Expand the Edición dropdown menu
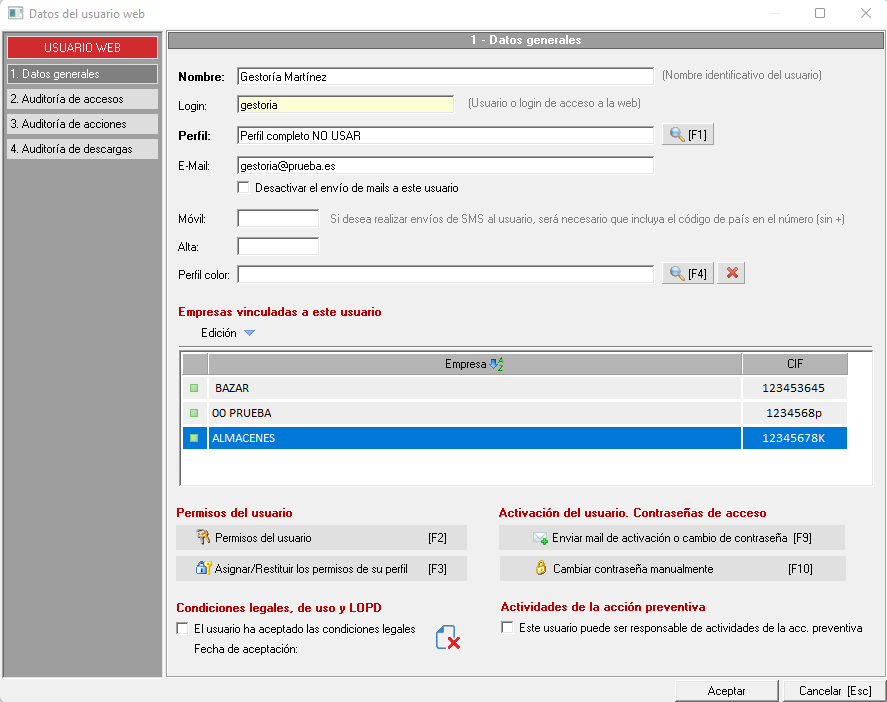The width and height of the screenshot is (887, 702). pos(249,334)
